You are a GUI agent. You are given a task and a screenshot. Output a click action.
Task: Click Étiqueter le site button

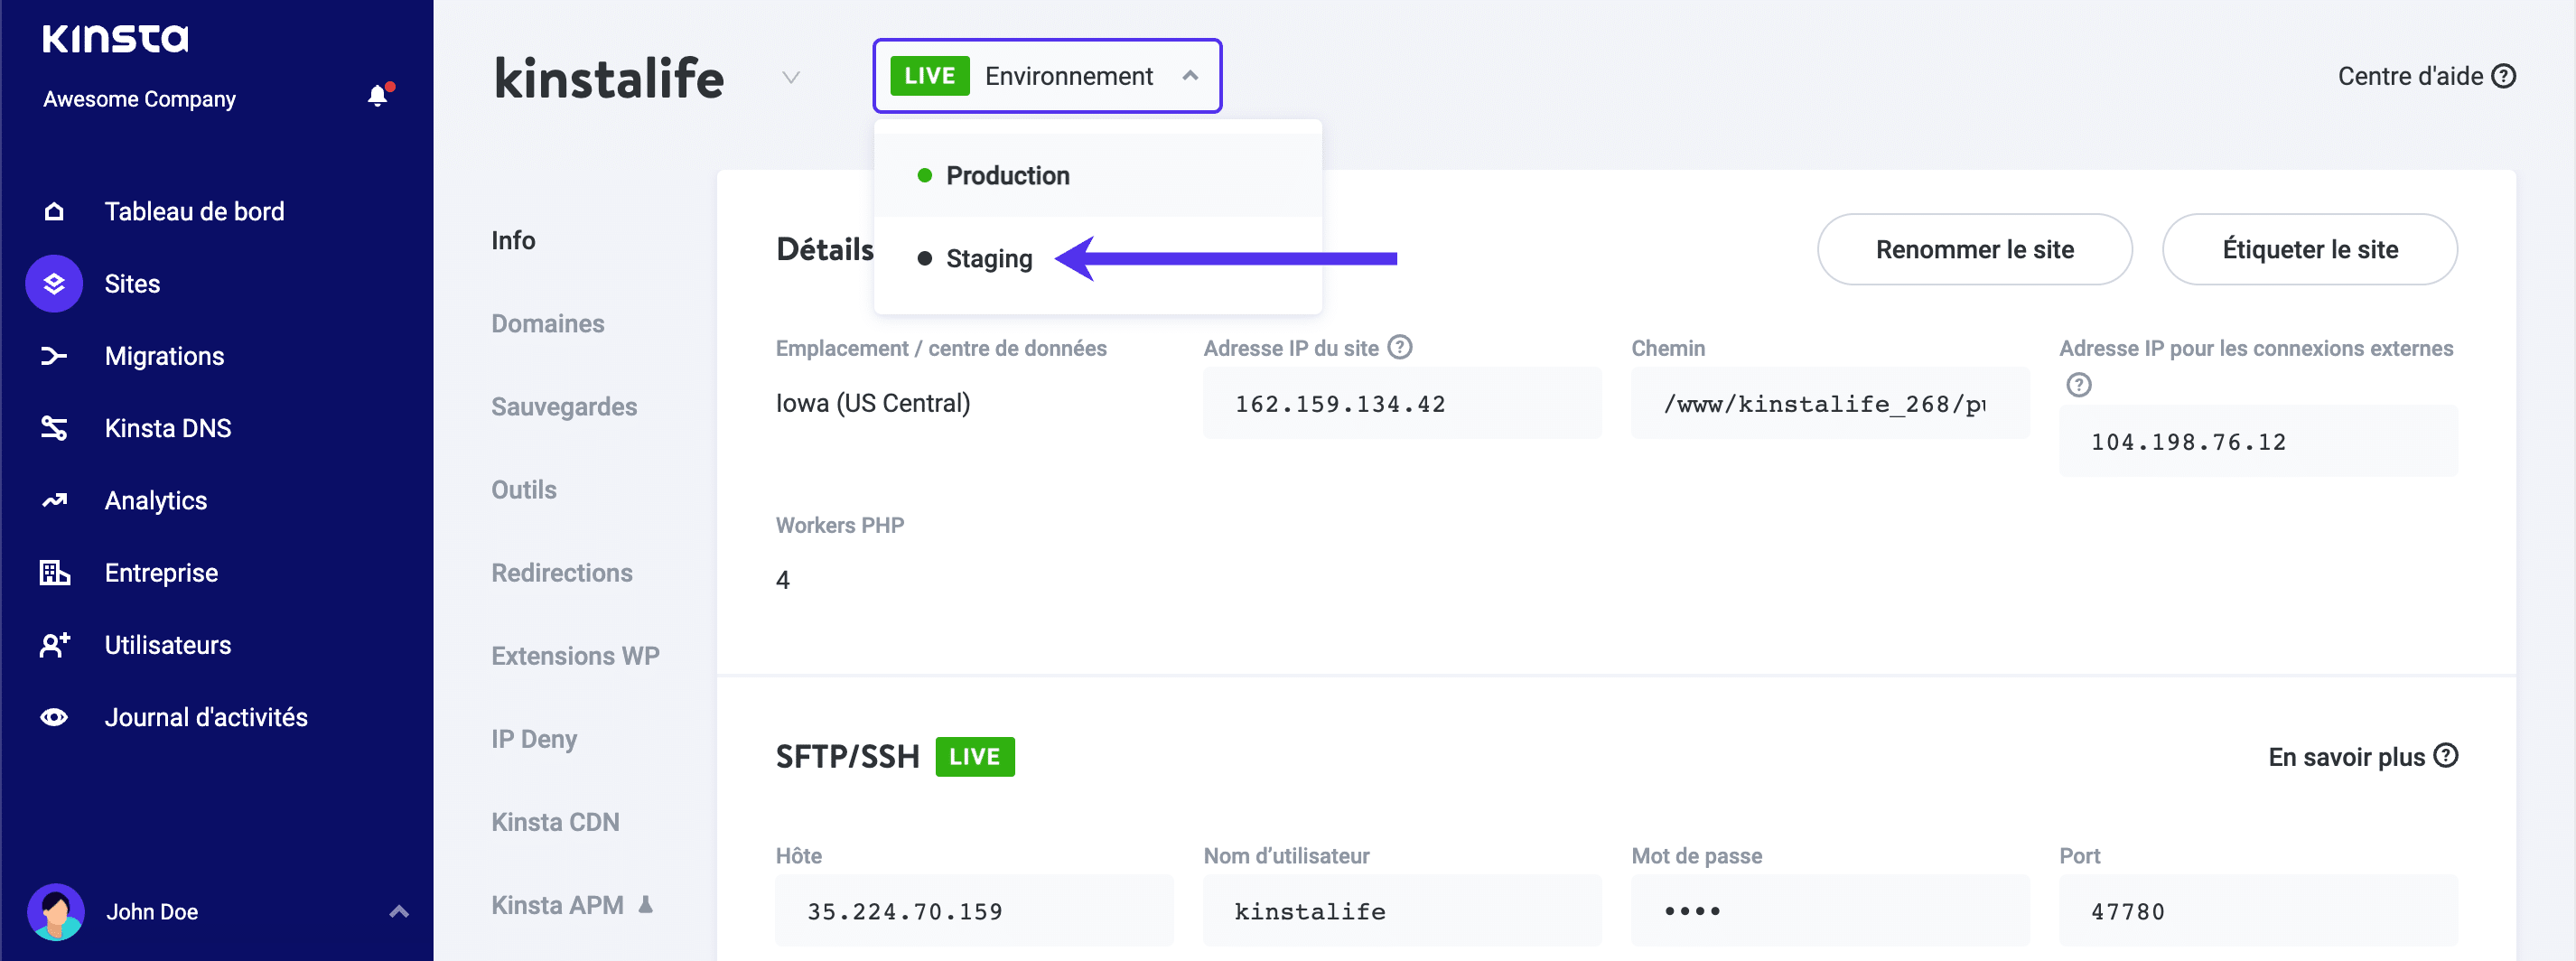(x=2309, y=249)
